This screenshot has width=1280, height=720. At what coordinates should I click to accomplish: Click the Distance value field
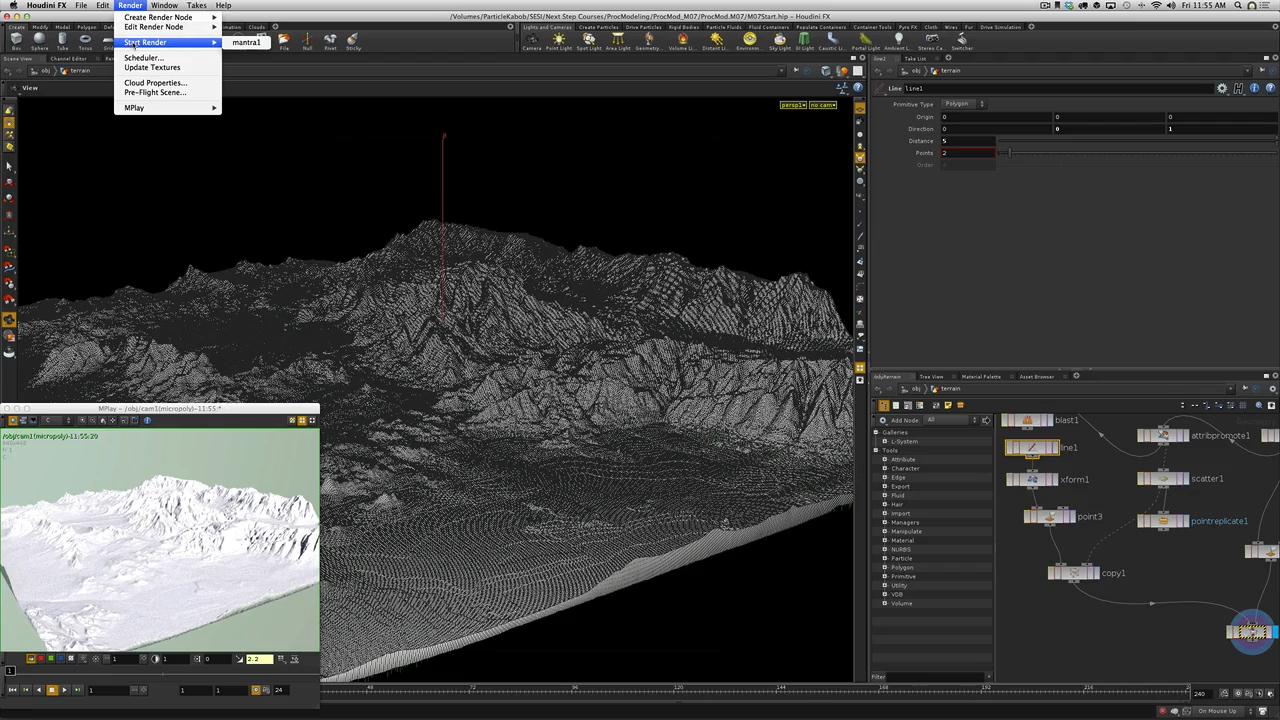pyautogui.click(x=968, y=141)
